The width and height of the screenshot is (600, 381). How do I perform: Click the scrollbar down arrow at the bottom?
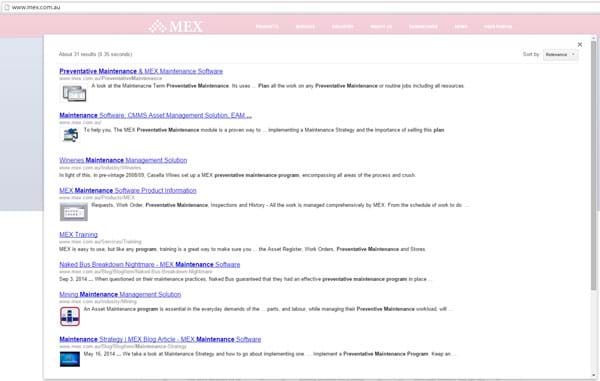click(x=593, y=375)
